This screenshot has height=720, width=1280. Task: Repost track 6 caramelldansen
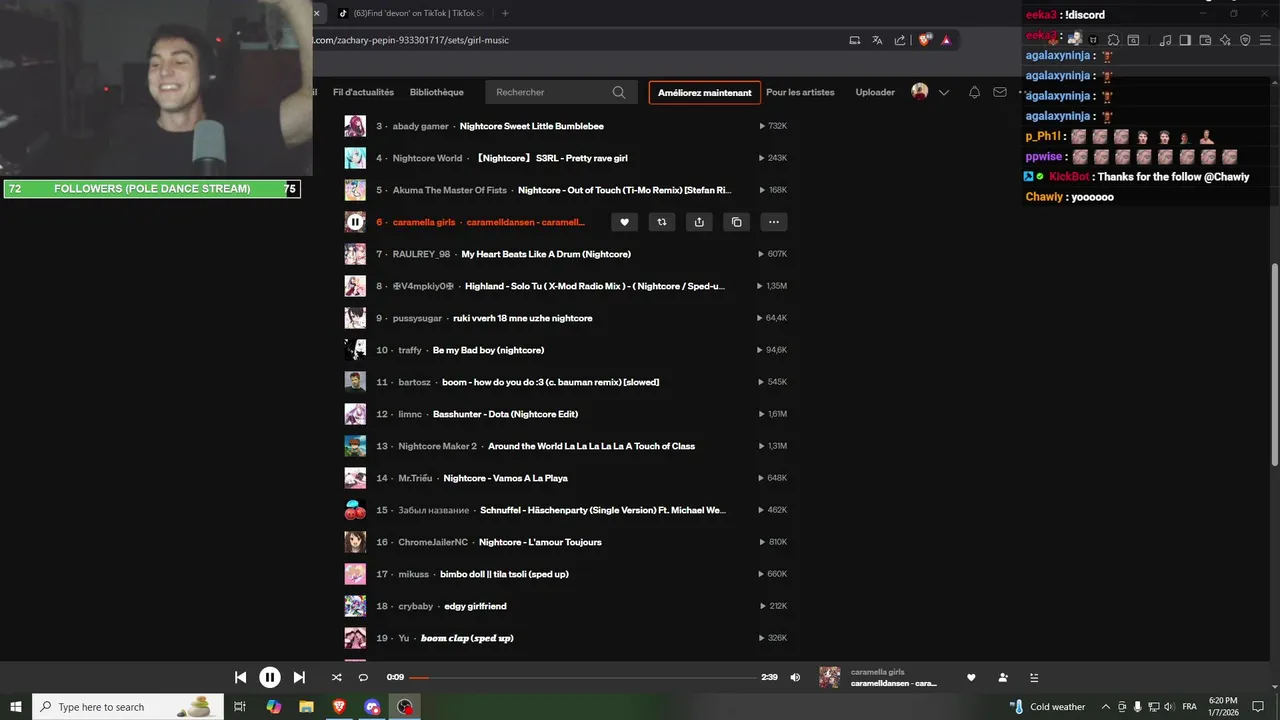pyautogui.click(x=661, y=222)
